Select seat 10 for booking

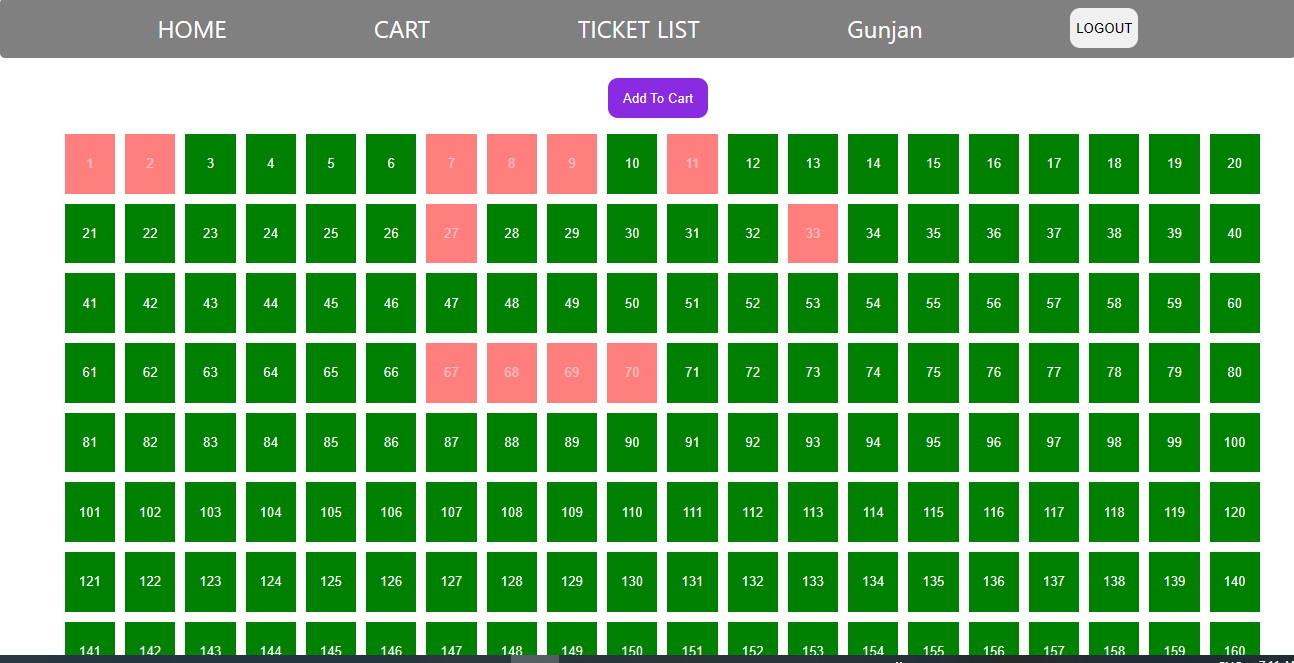pyautogui.click(x=632, y=163)
